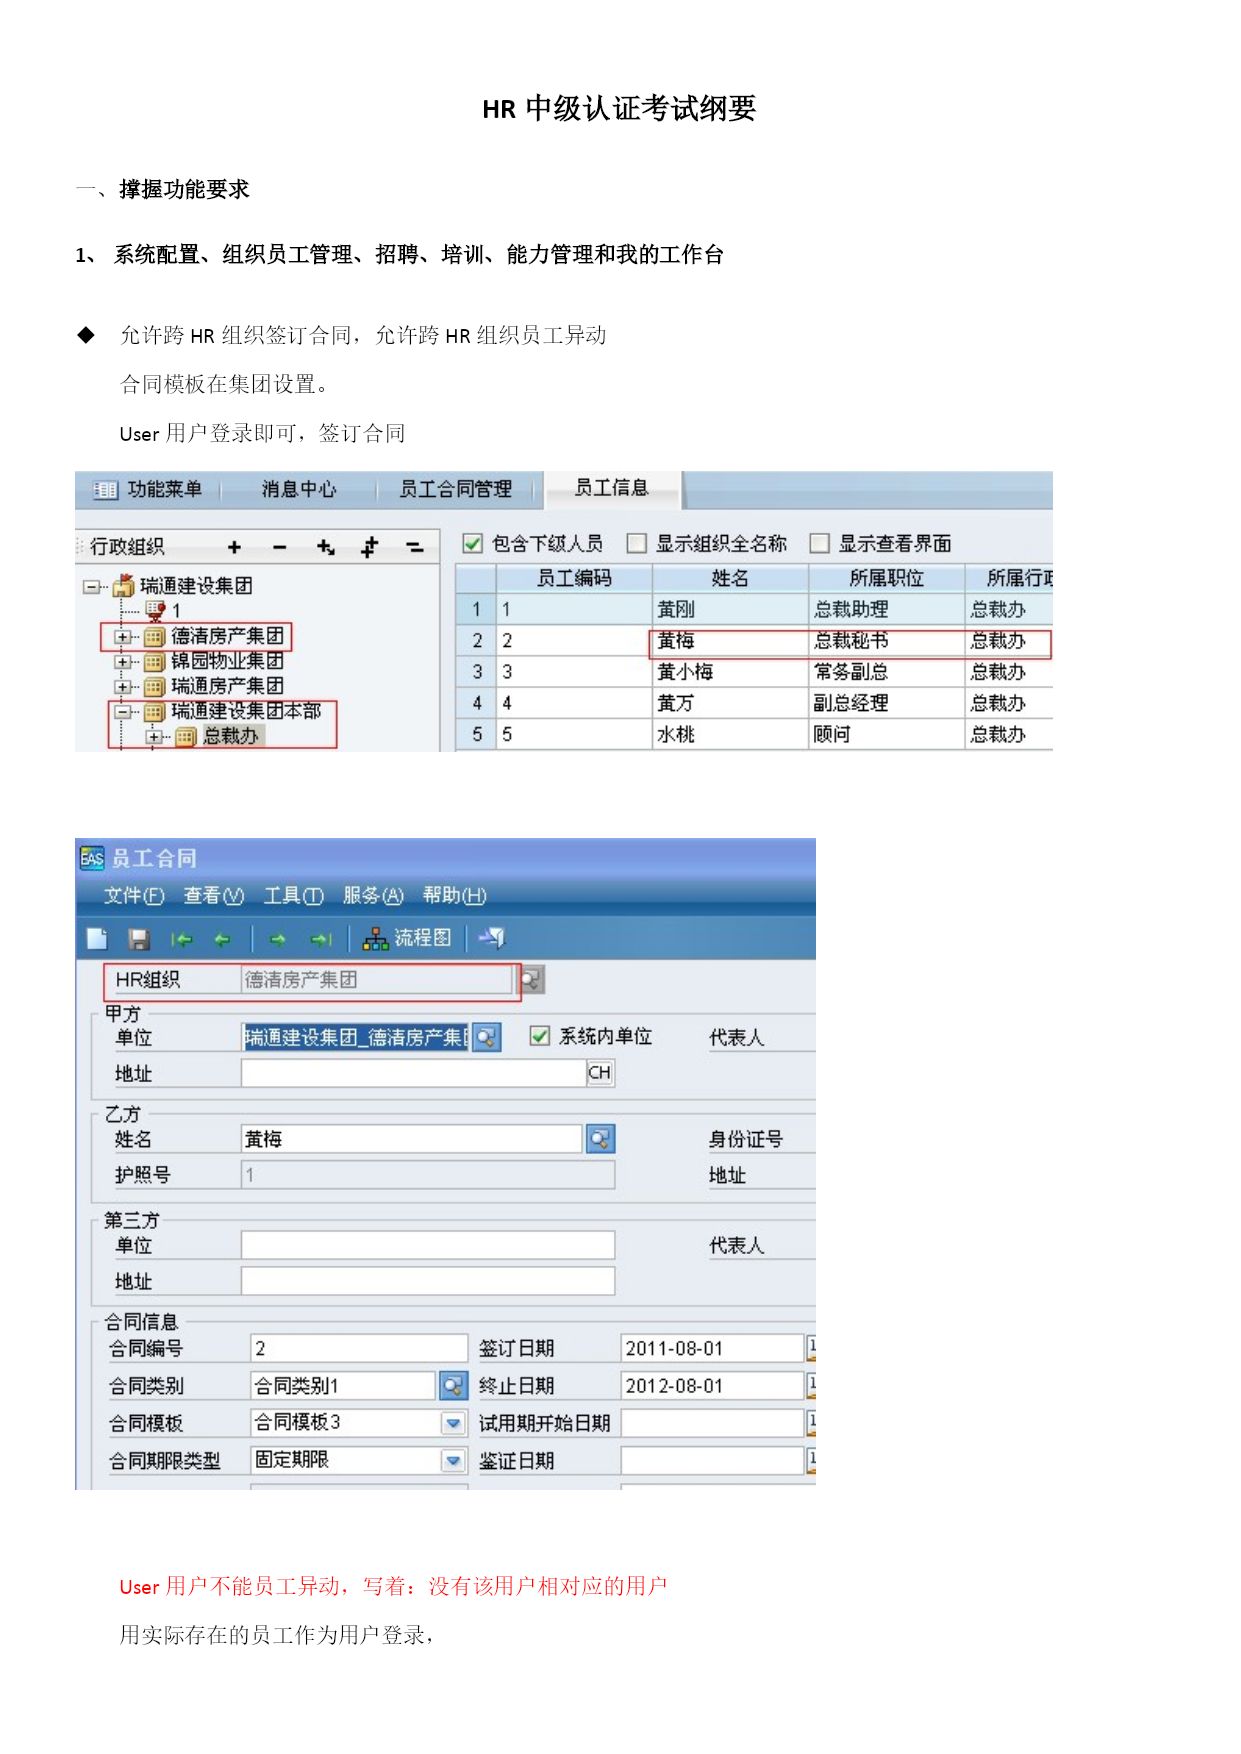The image size is (1241, 1754).
Task: Click the 终止日期 date field
Action: [712, 1386]
